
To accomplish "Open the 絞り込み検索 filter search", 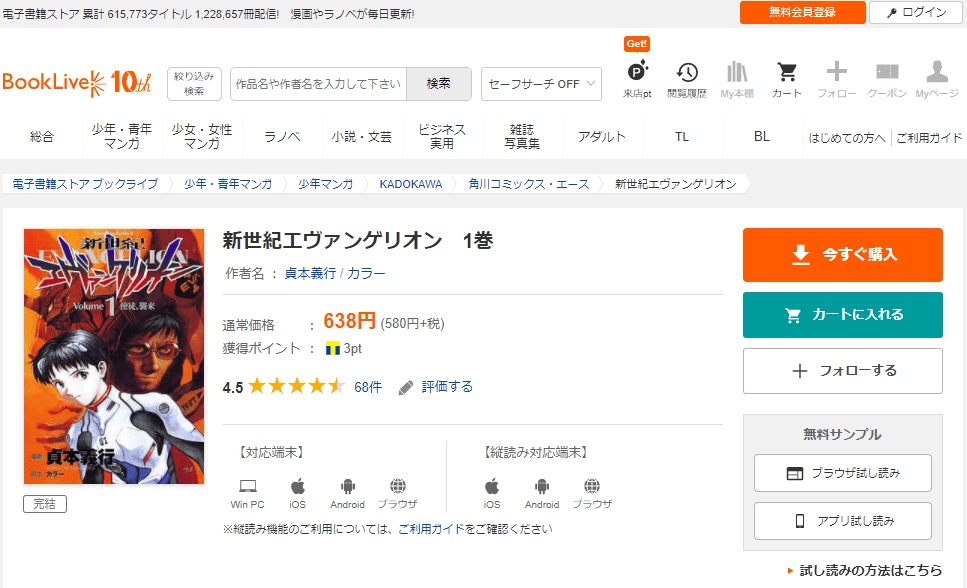I will 194,84.
